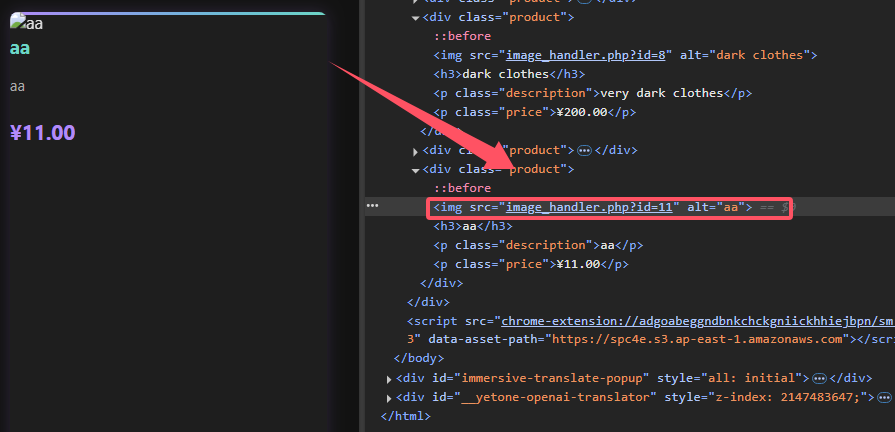Expand the collapsed product div node
The image size is (895, 432).
pos(416,150)
